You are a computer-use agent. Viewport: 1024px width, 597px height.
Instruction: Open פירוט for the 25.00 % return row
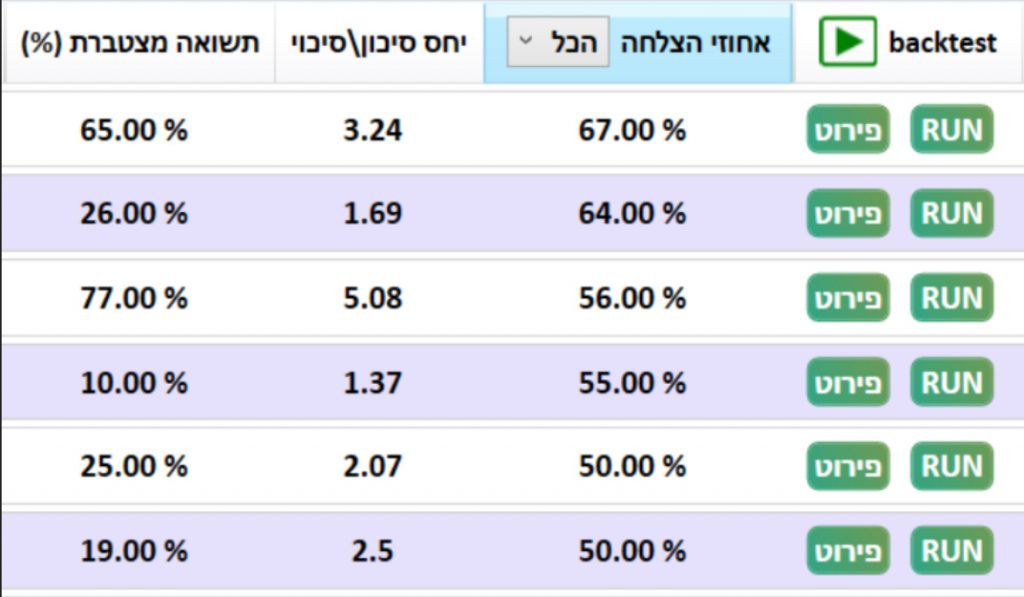(x=847, y=466)
